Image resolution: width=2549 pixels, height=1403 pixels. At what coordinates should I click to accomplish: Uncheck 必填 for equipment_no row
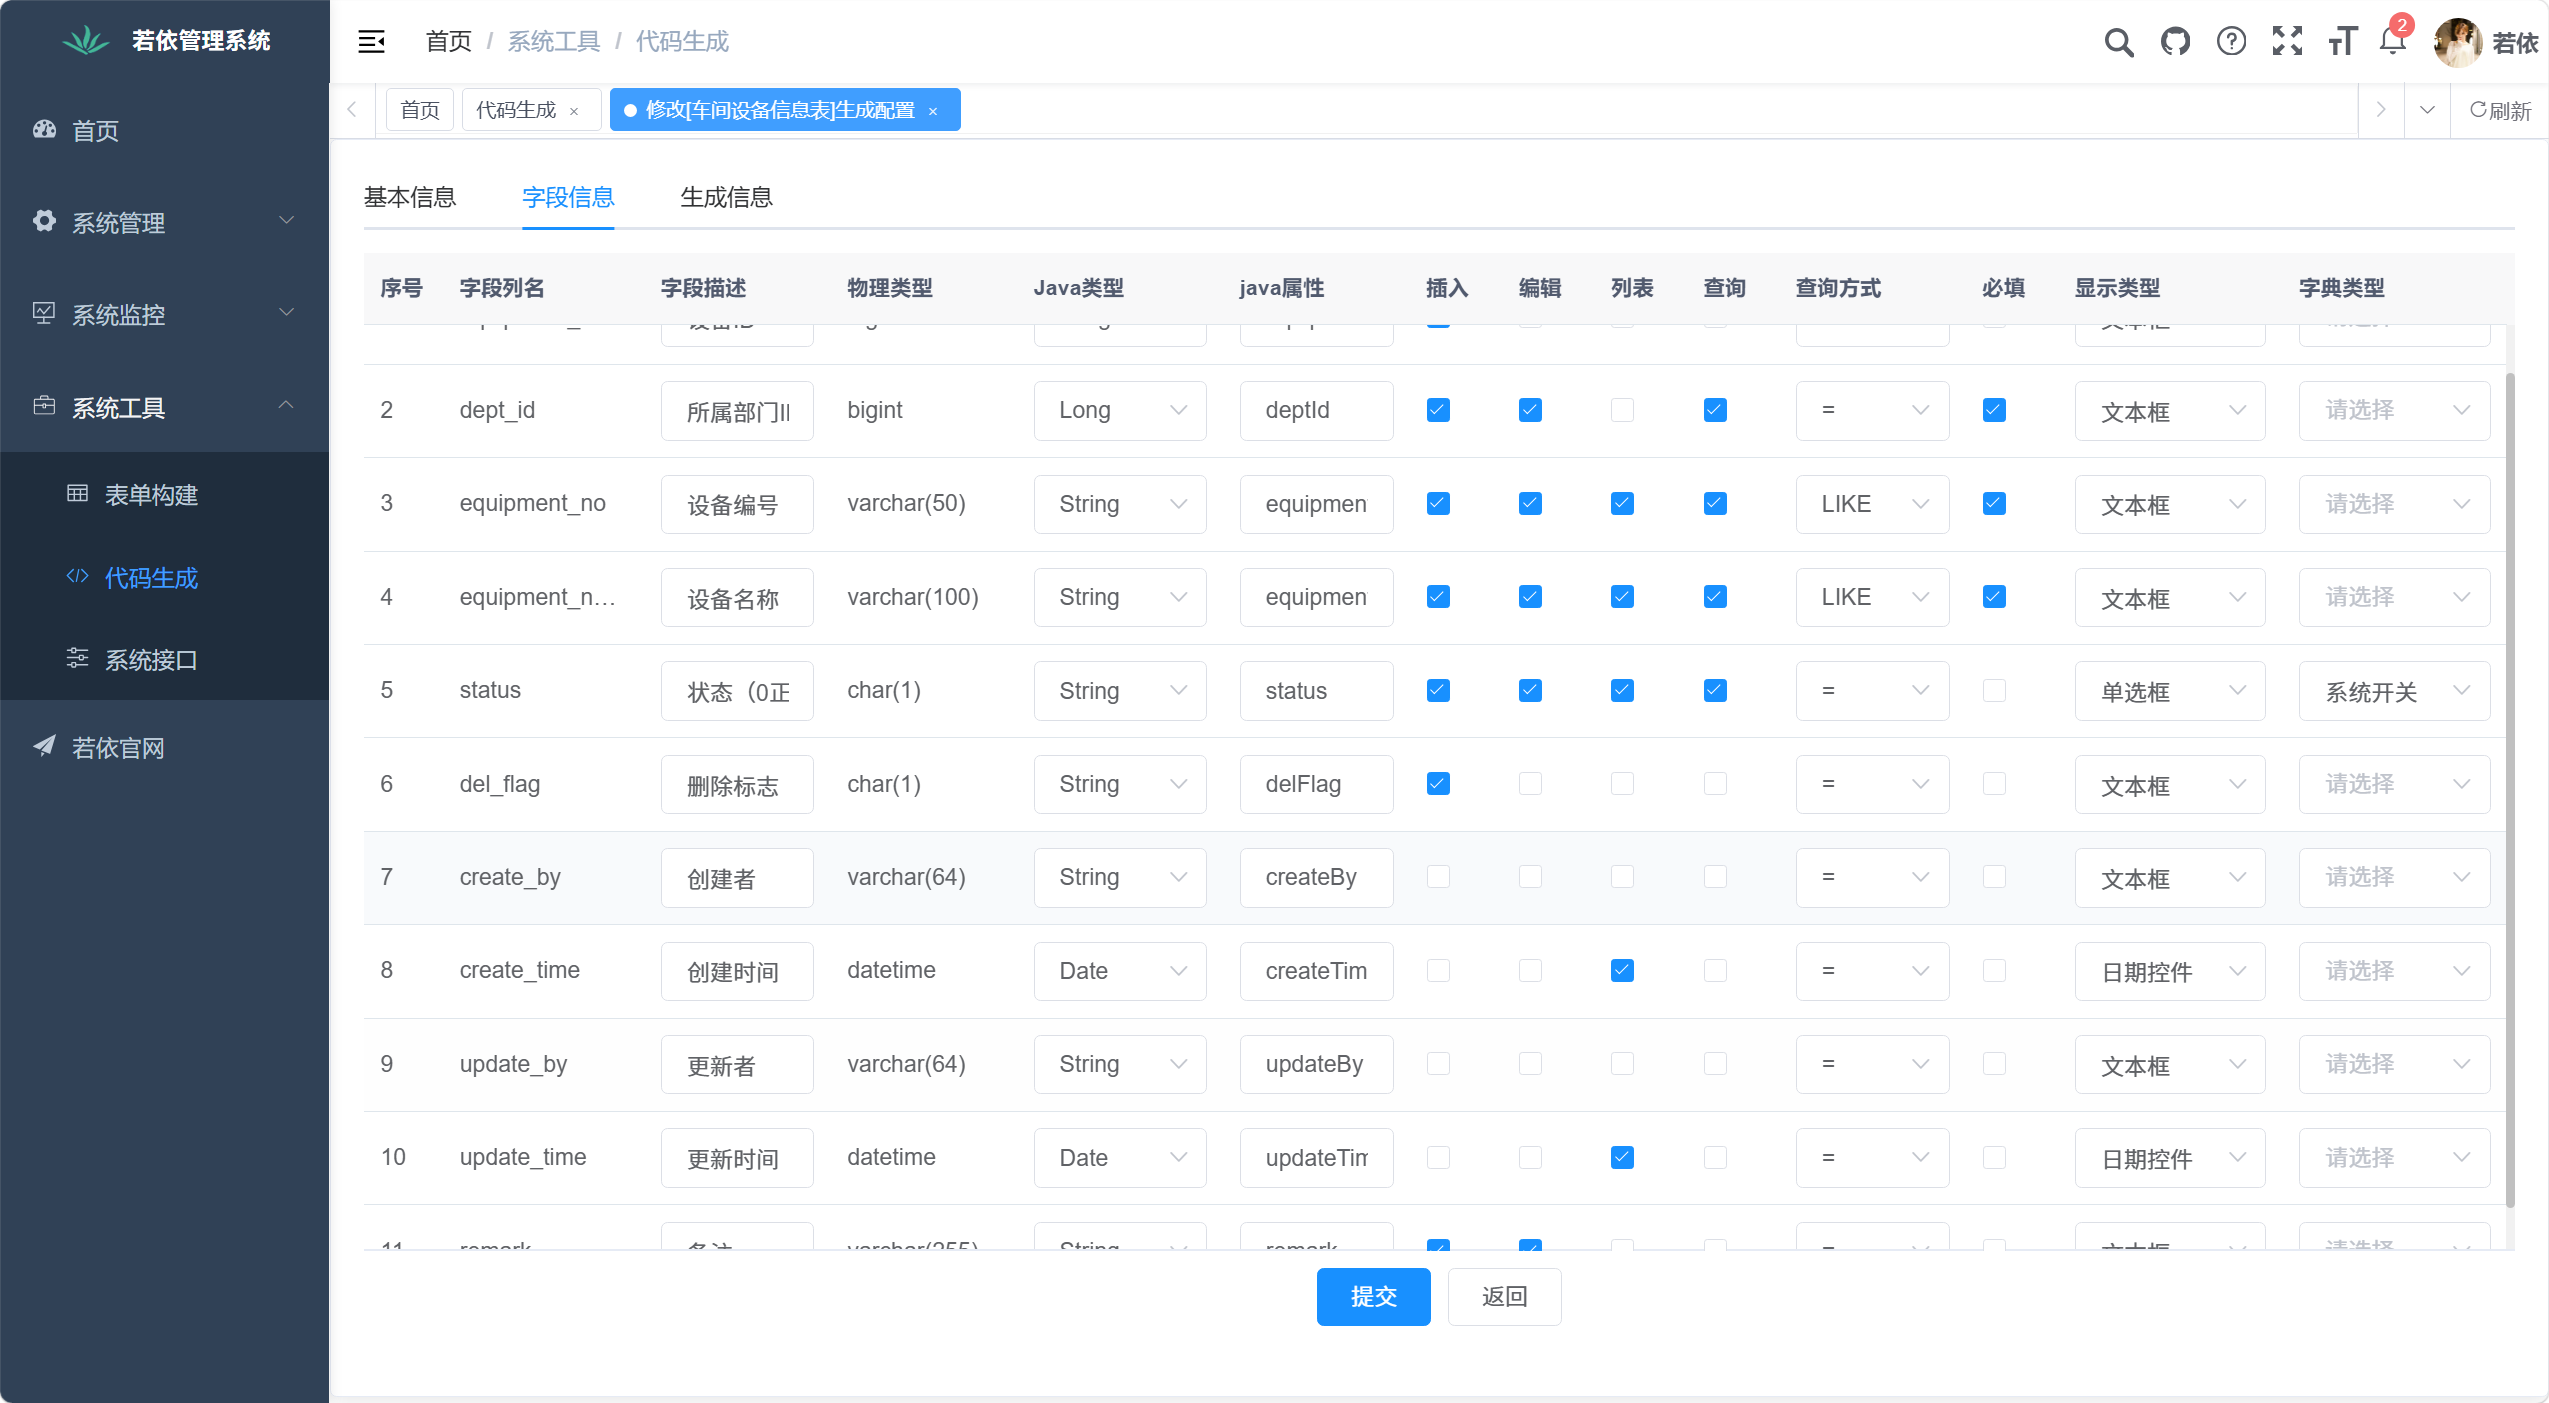coord(1994,503)
